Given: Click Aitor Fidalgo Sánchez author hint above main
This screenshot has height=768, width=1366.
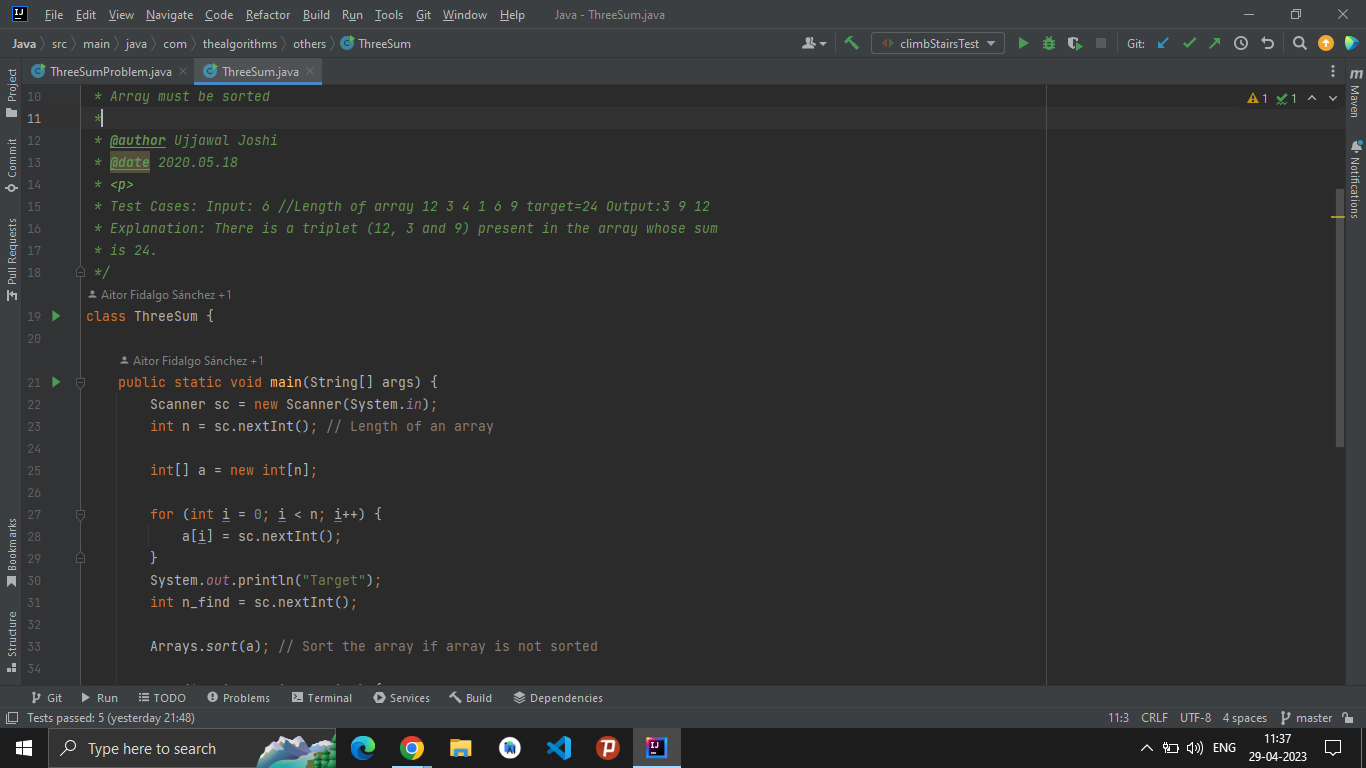Looking at the screenshot, I should coord(190,360).
